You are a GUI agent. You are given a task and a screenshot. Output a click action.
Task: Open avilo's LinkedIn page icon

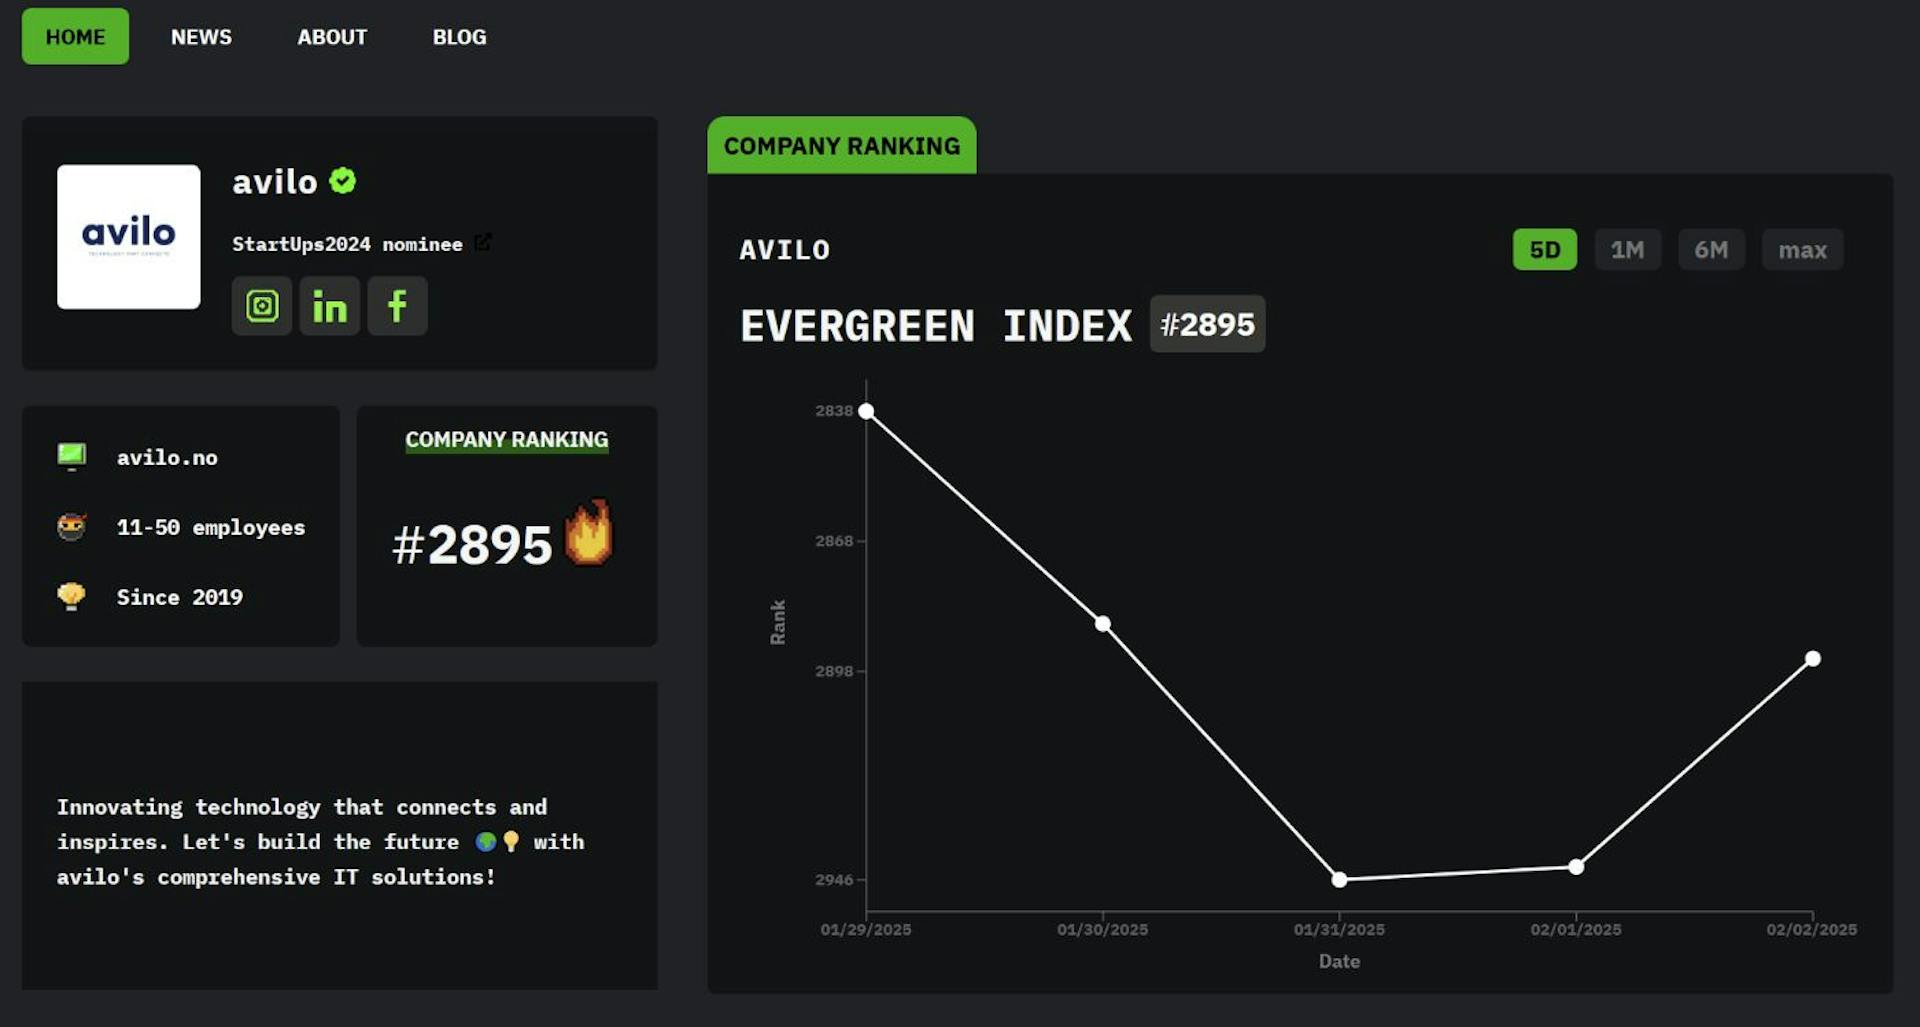(x=330, y=306)
